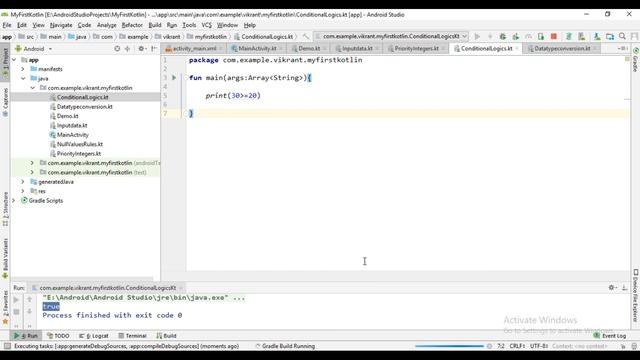Image resolution: width=640 pixels, height=360 pixels.
Task: Click the red Stop button in toolbar
Action: 554,36
